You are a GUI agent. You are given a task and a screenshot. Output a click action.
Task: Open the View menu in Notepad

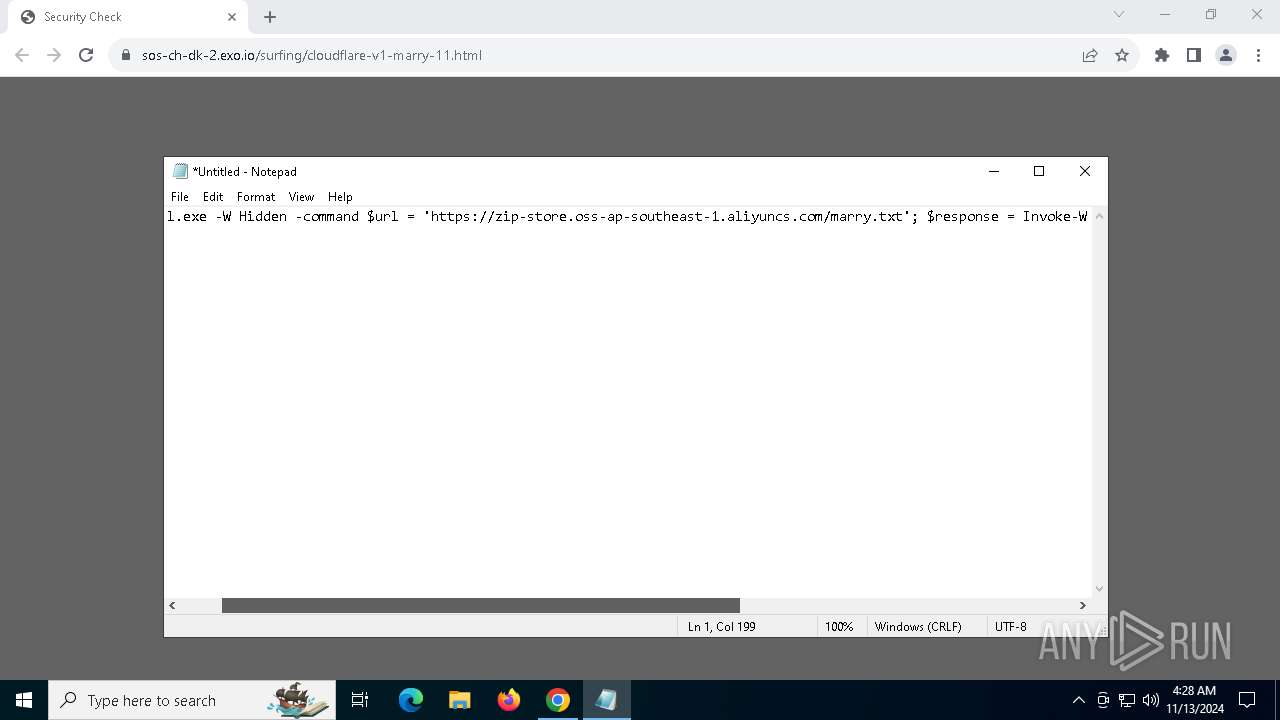click(x=301, y=197)
